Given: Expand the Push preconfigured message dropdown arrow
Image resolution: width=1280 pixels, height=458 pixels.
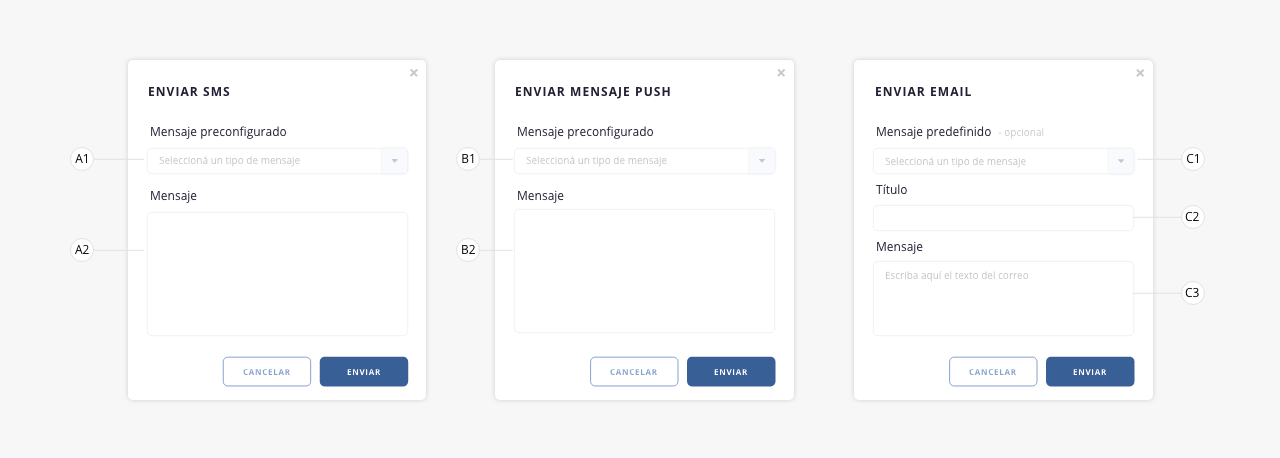Looking at the screenshot, I should (x=761, y=161).
